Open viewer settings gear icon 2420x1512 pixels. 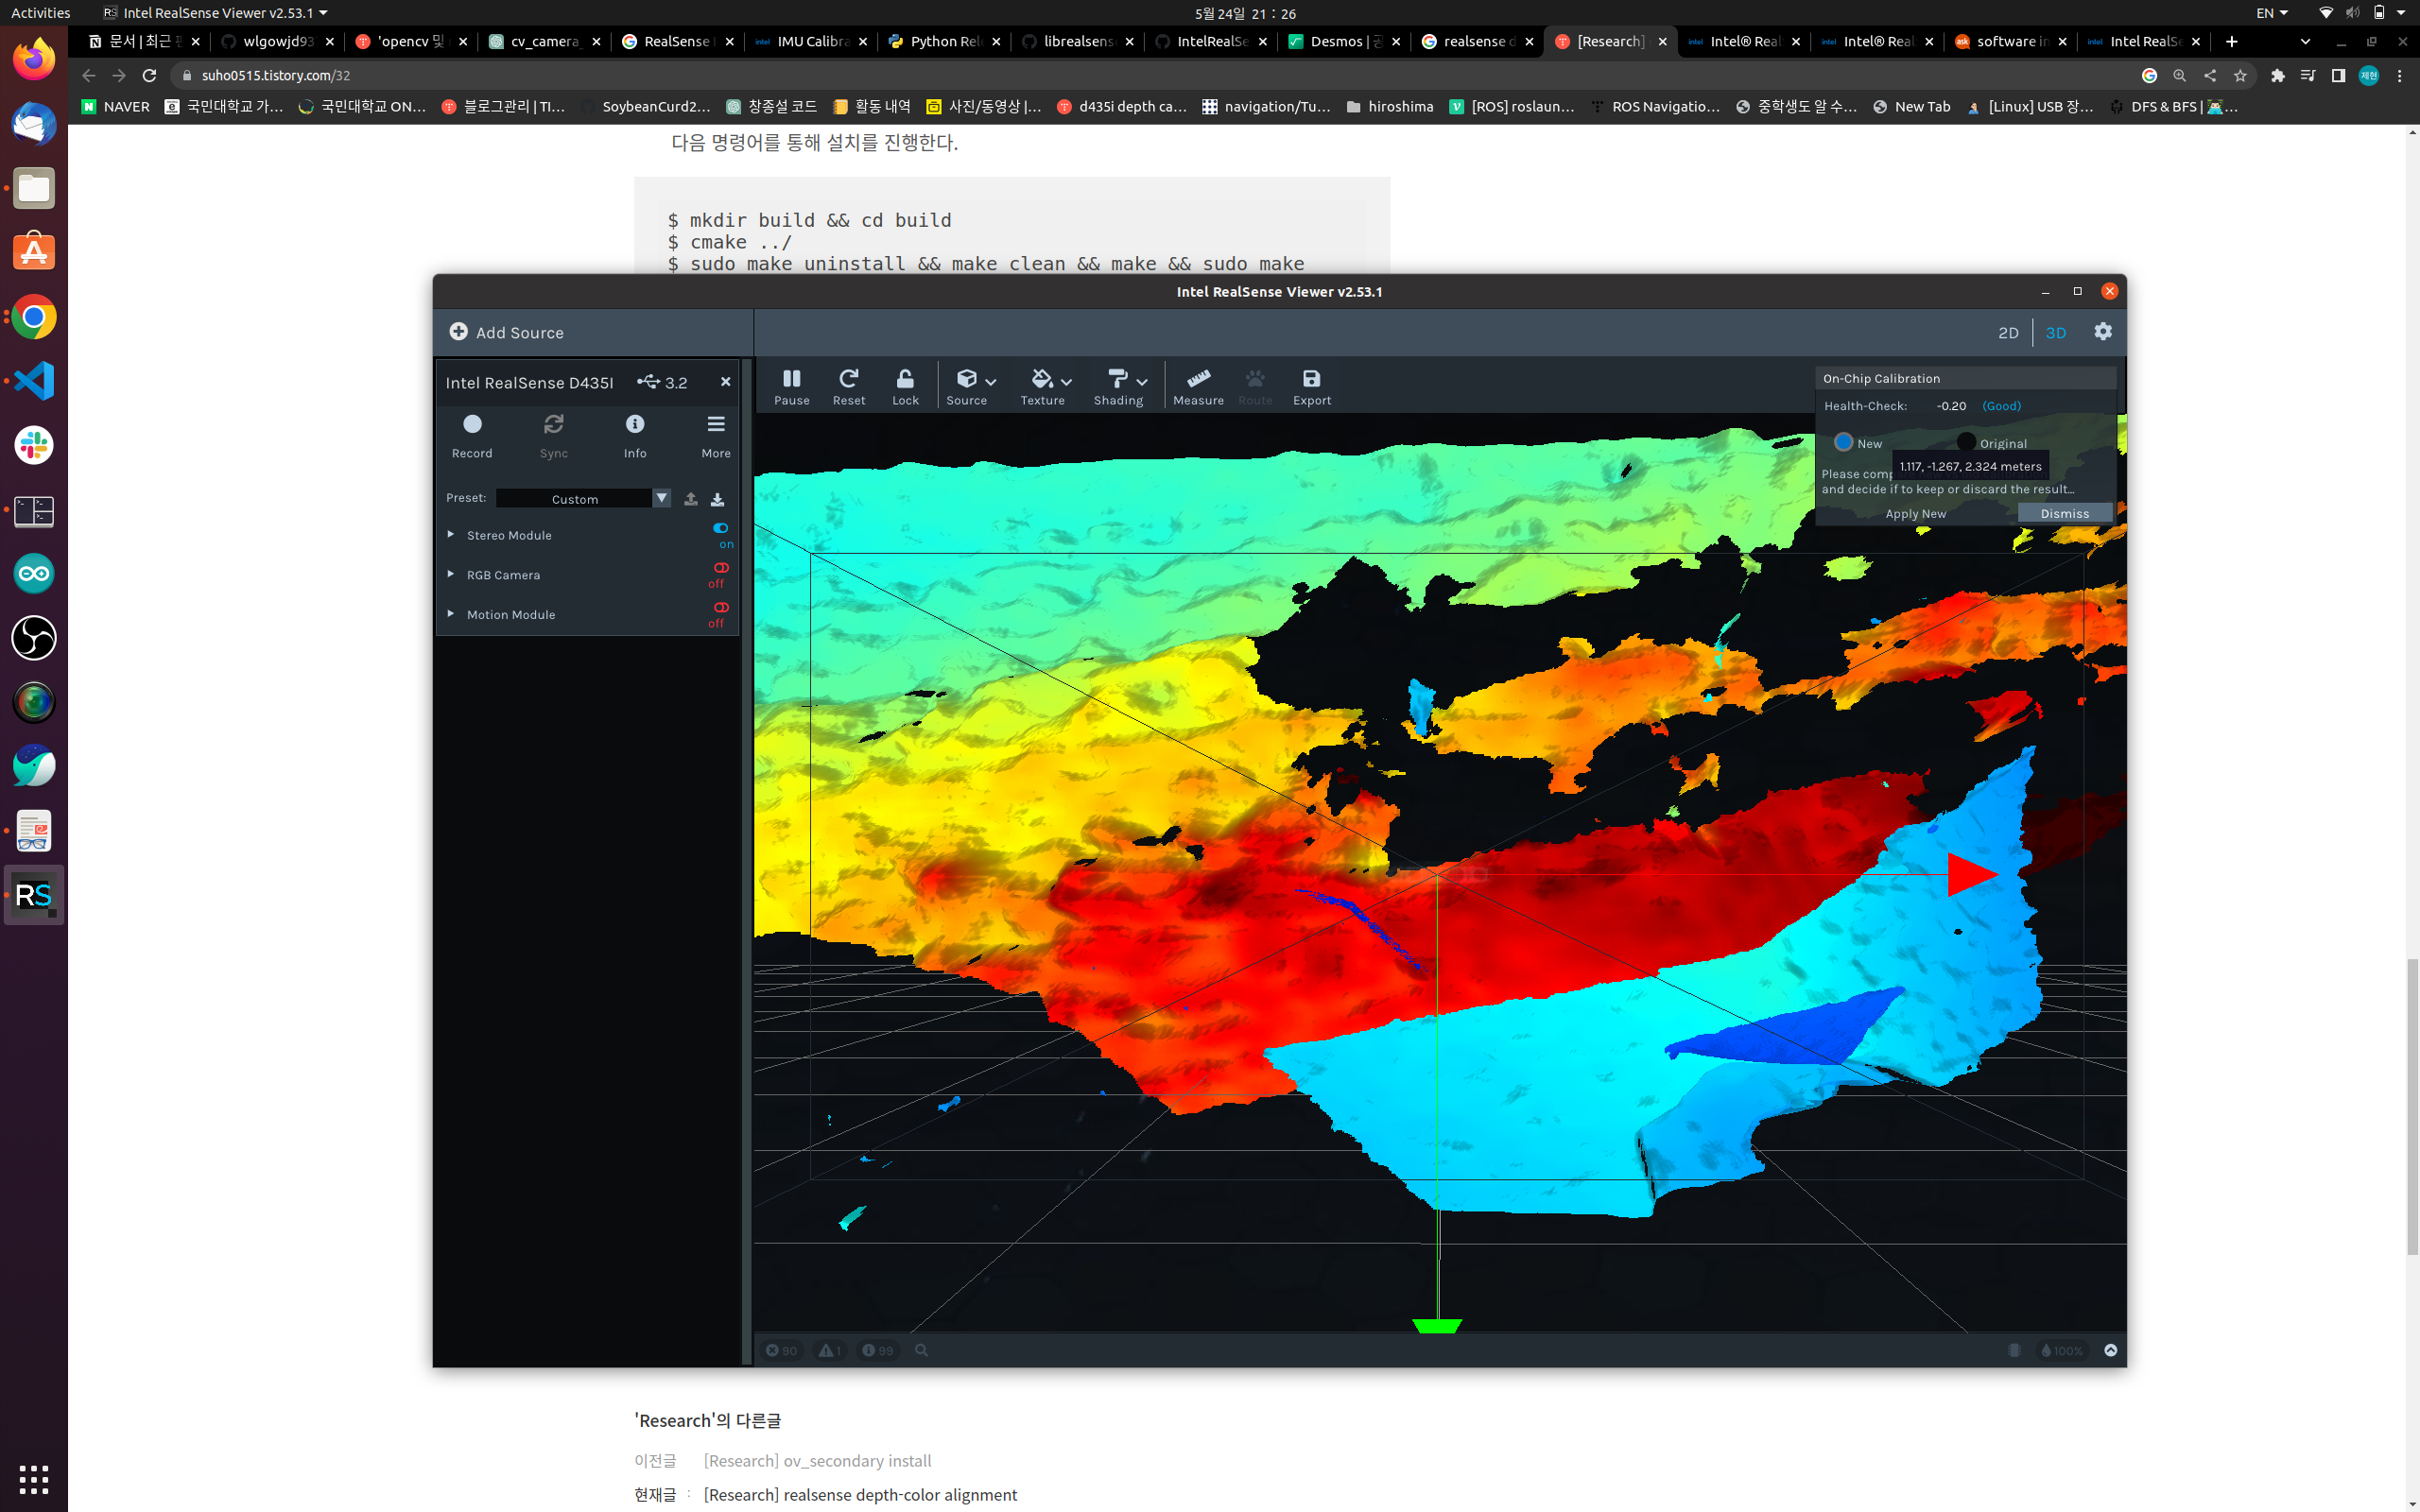(2103, 332)
